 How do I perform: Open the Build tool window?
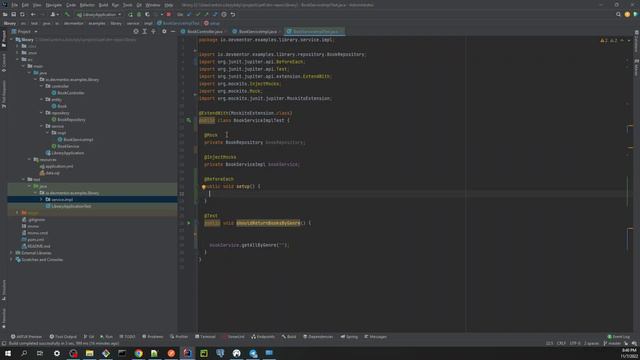tap(289, 337)
